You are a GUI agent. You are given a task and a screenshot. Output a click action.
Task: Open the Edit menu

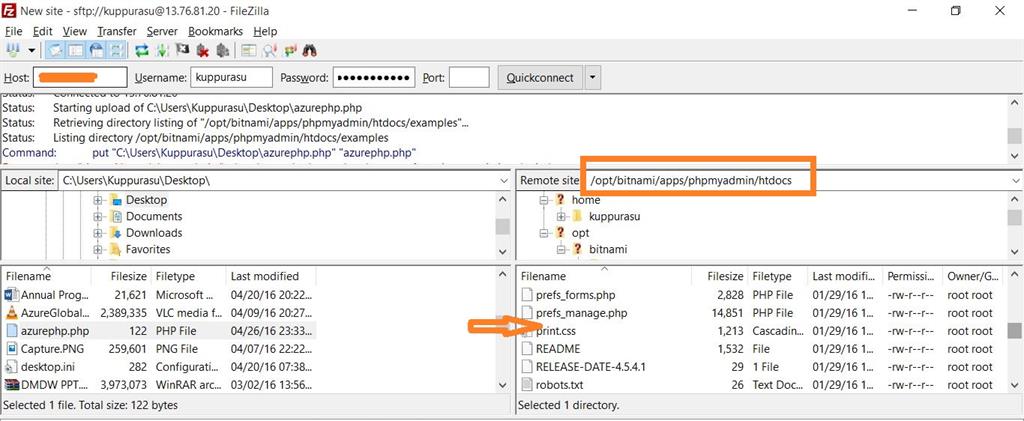(42, 31)
